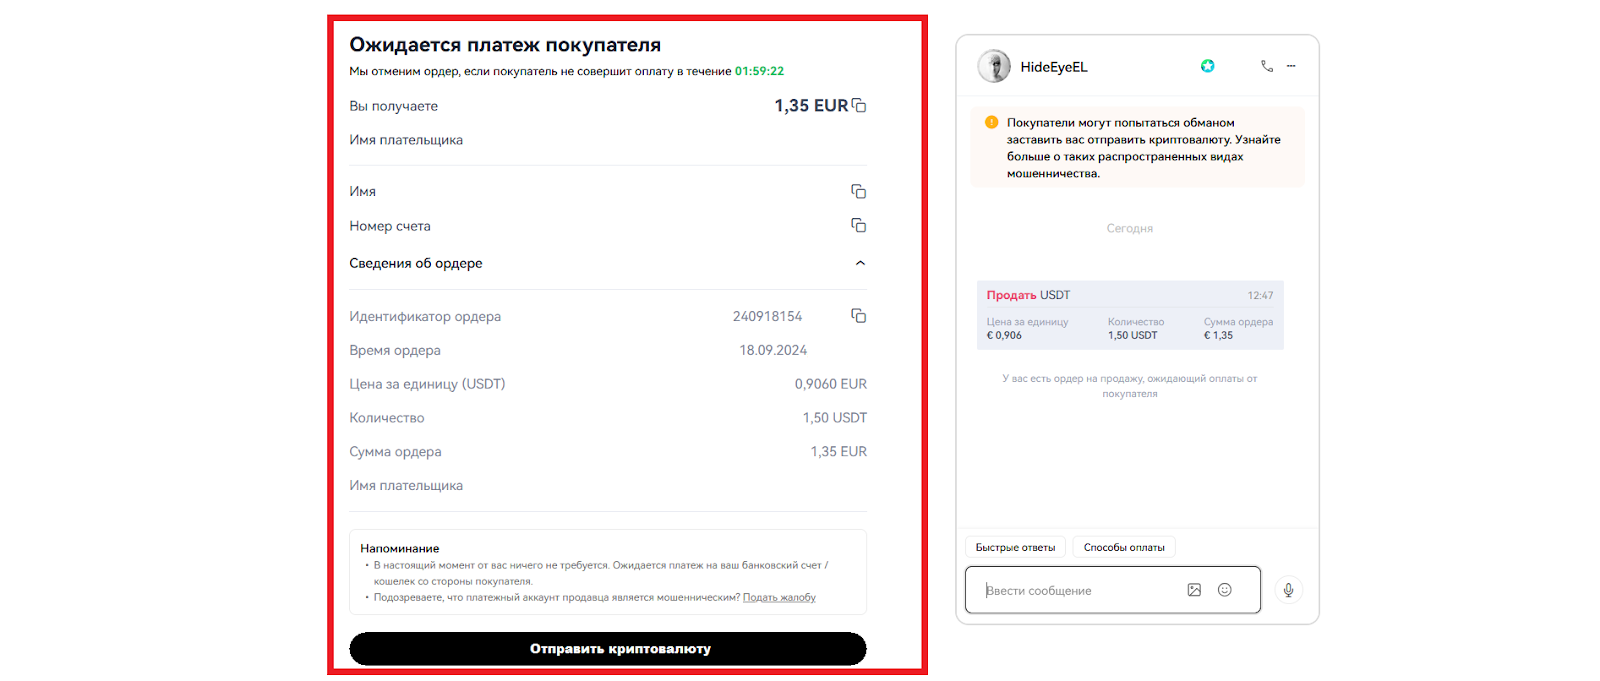Copy order identifier 240918154

pos(858,316)
